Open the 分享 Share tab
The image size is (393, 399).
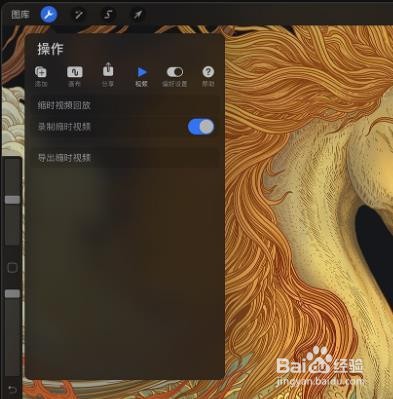click(x=108, y=75)
